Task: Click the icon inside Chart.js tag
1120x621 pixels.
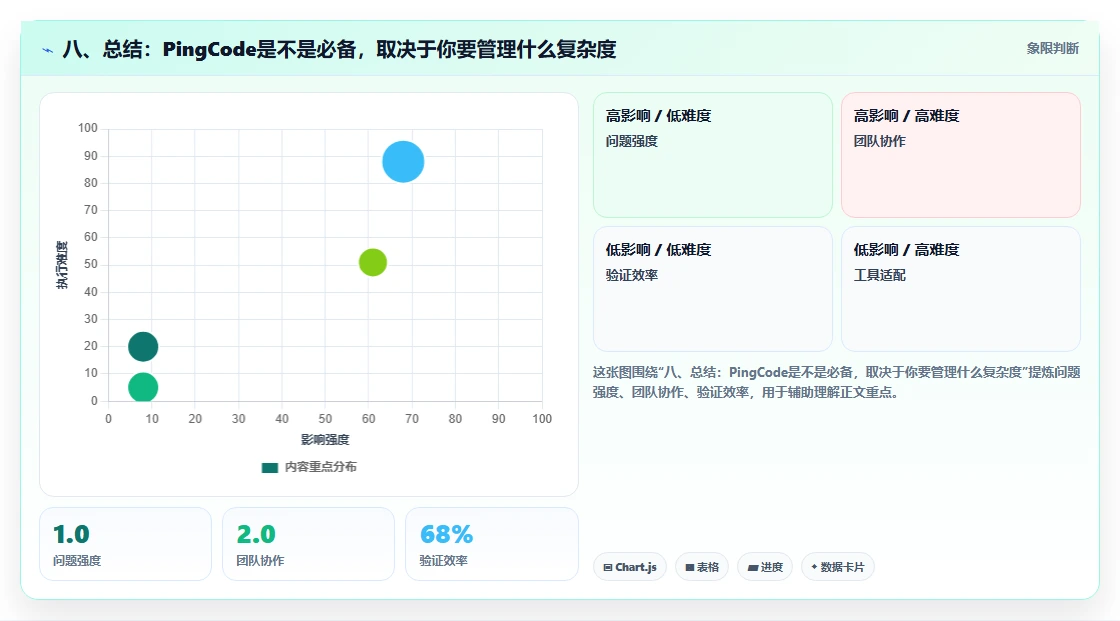Action: point(608,567)
